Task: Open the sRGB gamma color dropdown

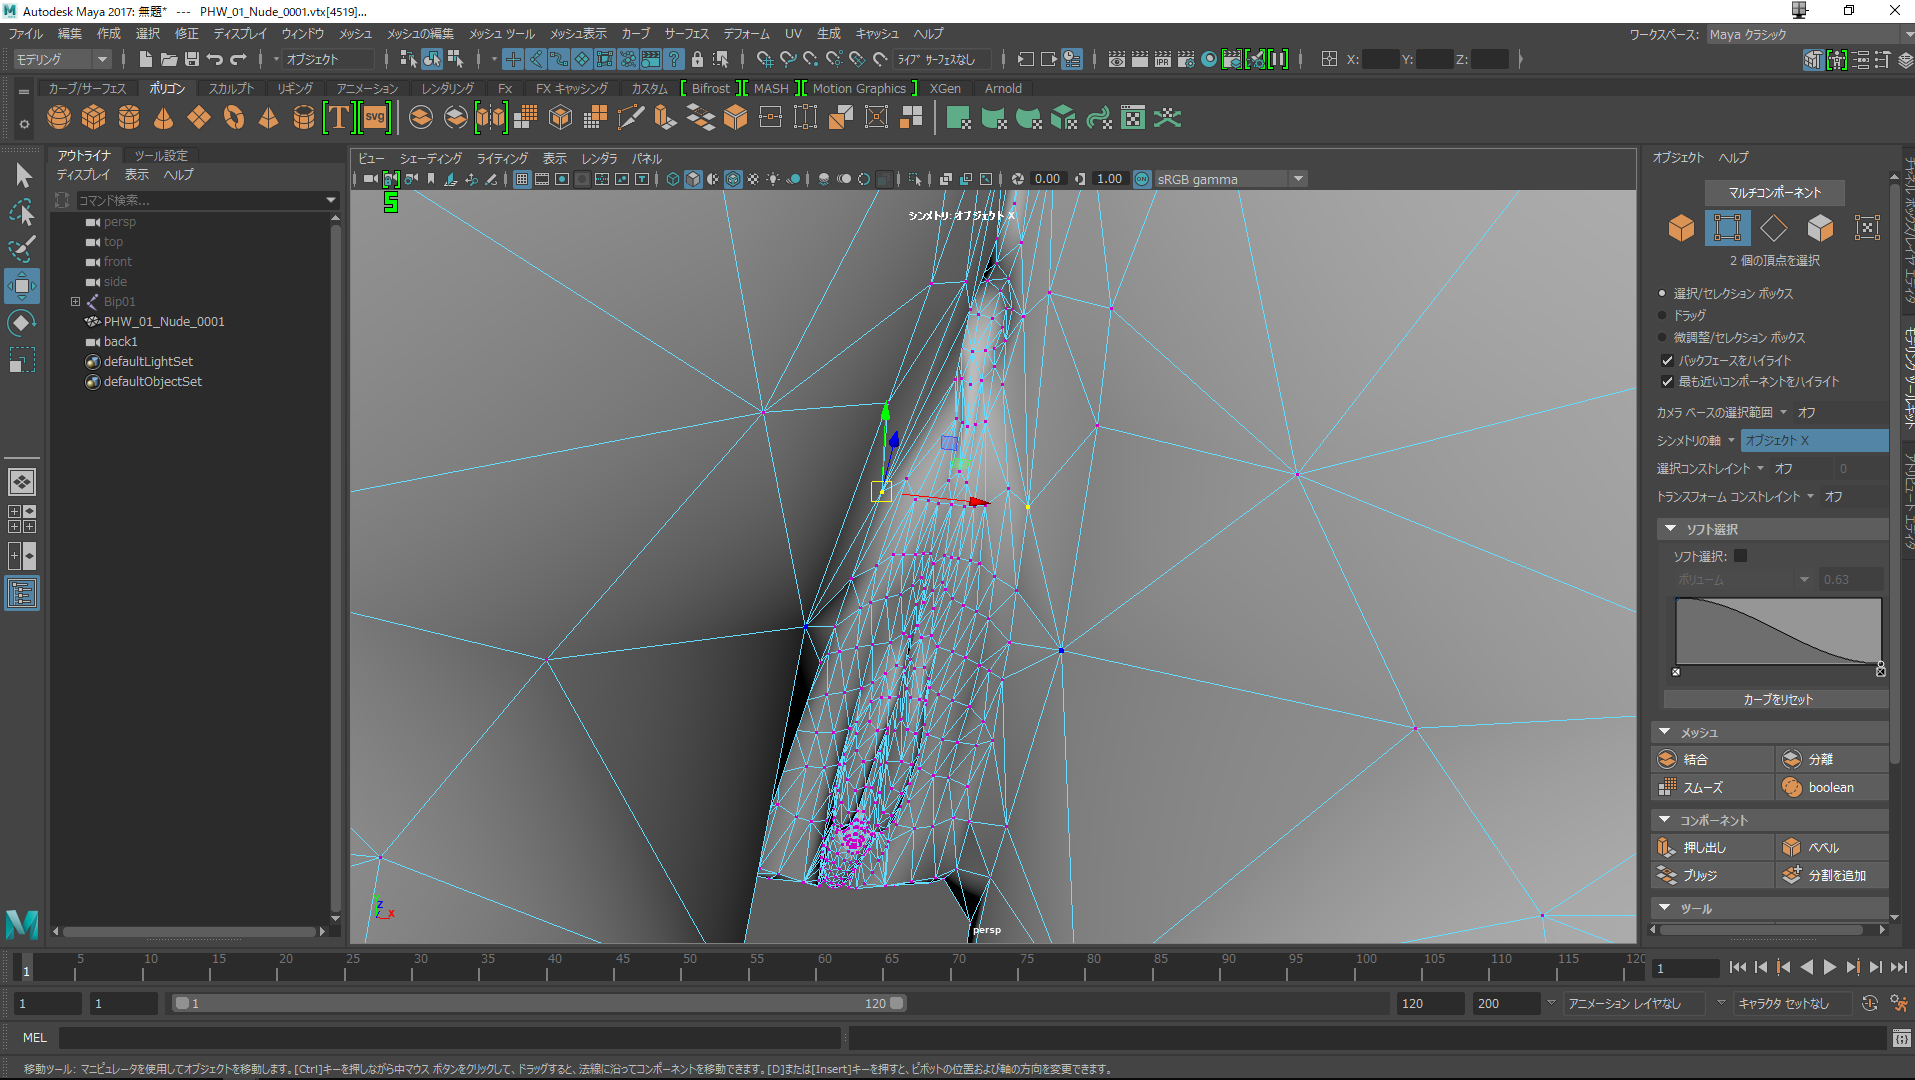Action: [1298, 179]
